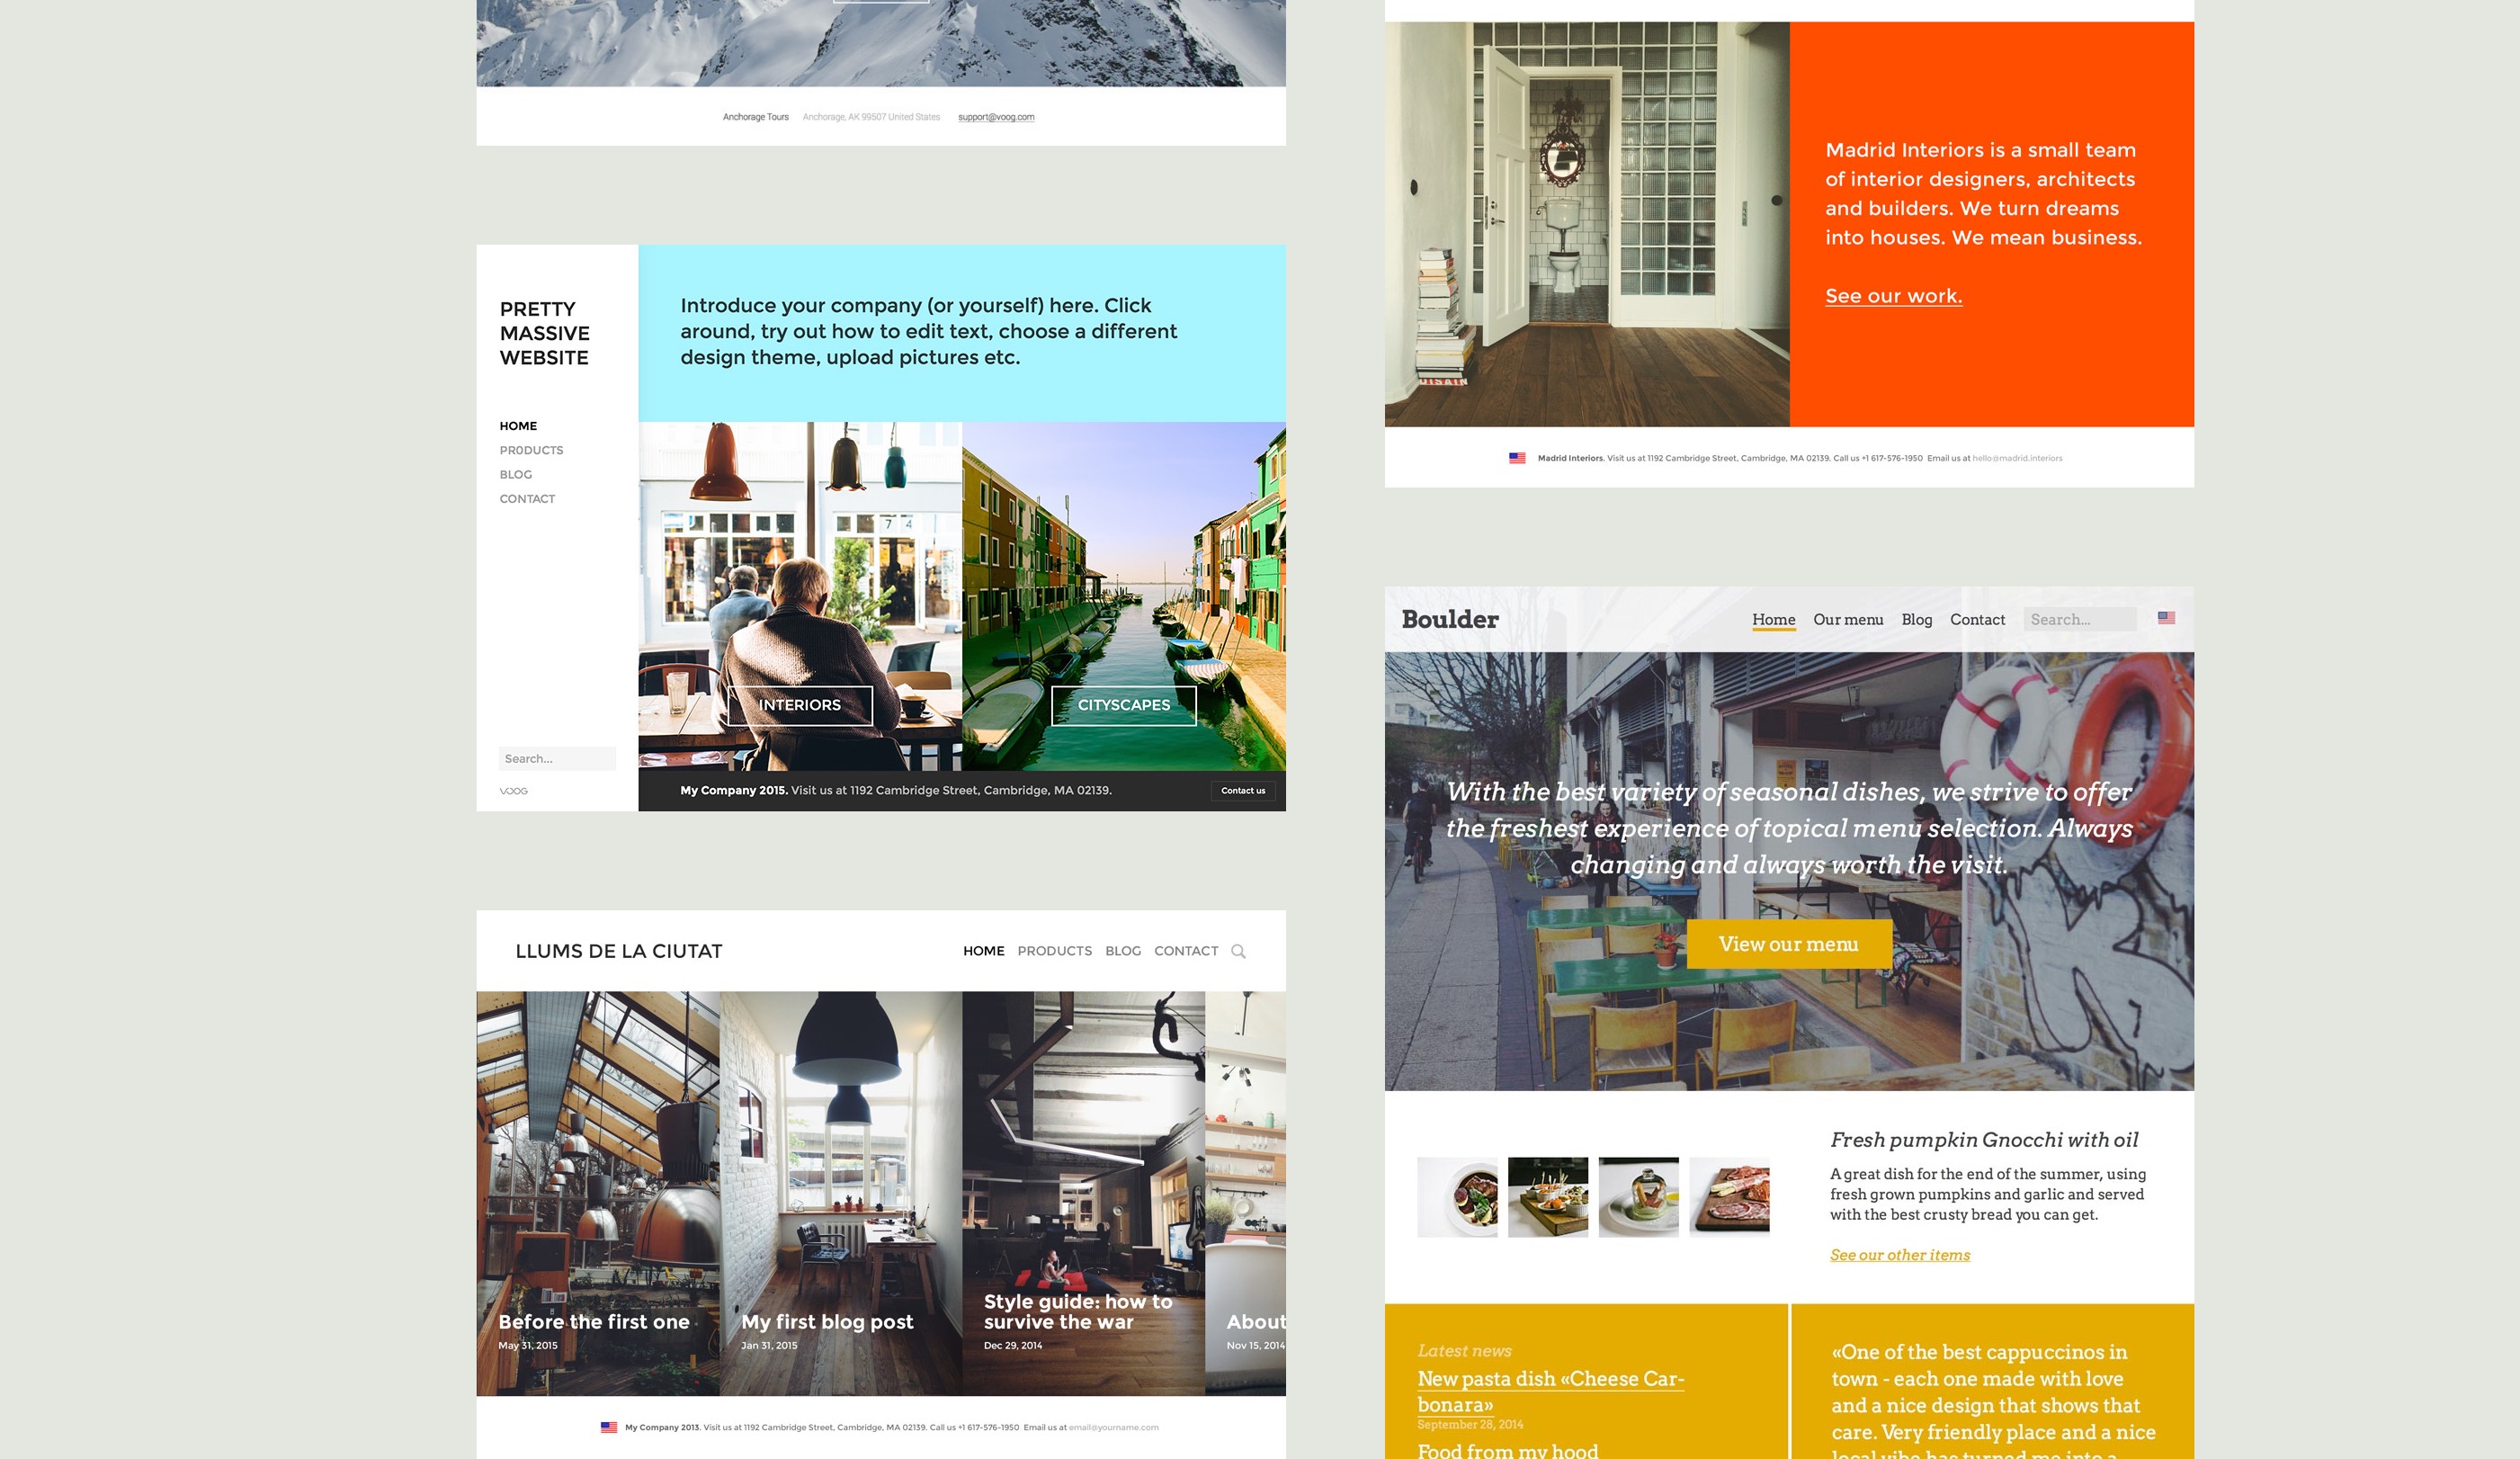
Task: Click the flag icon in Llums de la Ciutat footer
Action: point(608,1427)
